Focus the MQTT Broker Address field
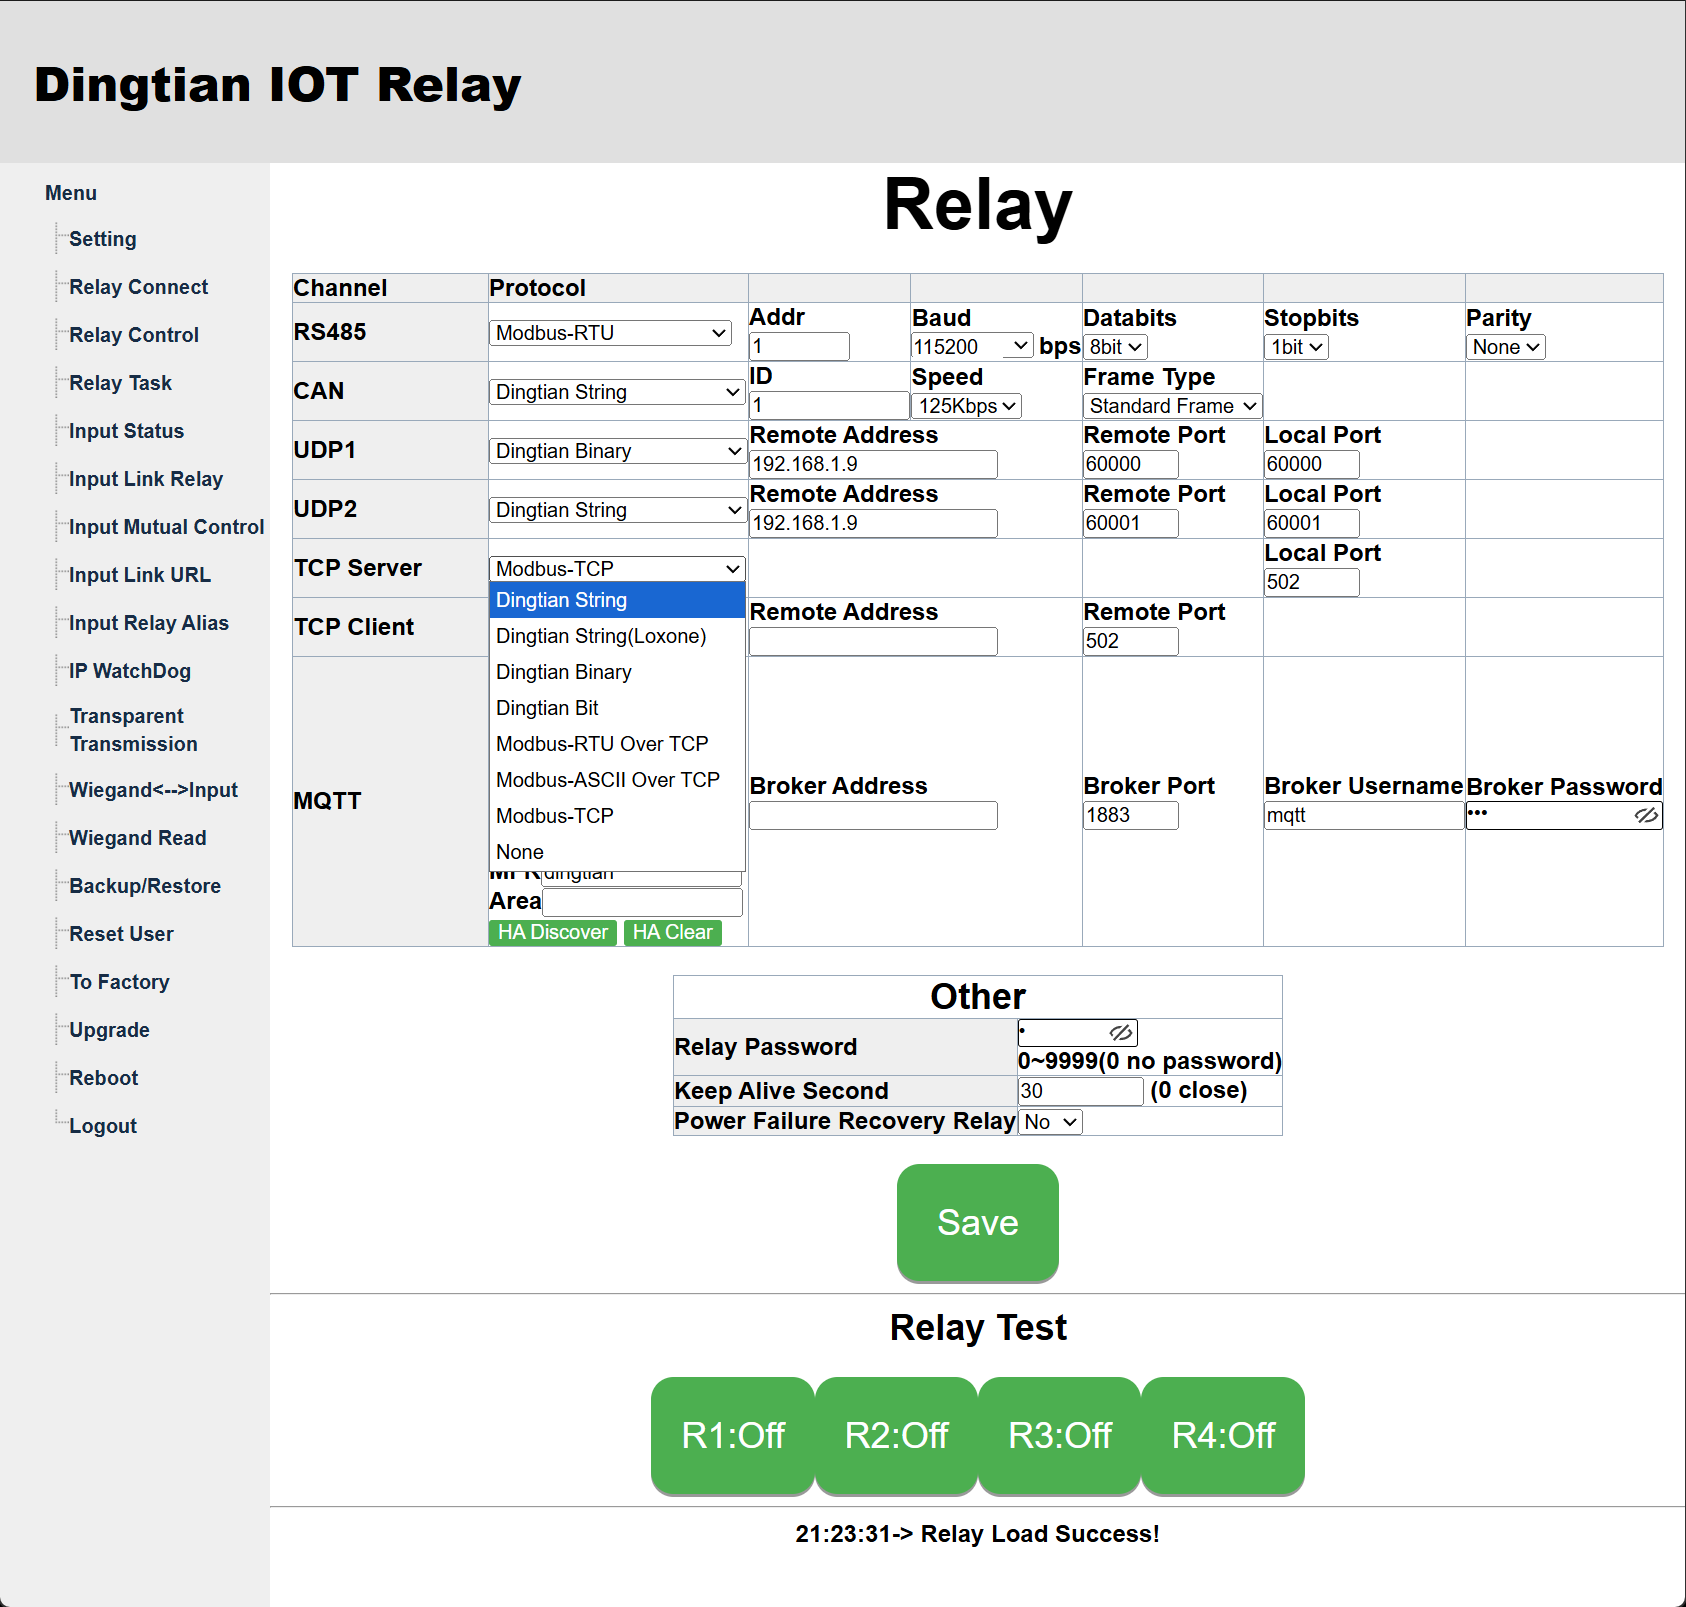The image size is (1686, 1607). [874, 815]
